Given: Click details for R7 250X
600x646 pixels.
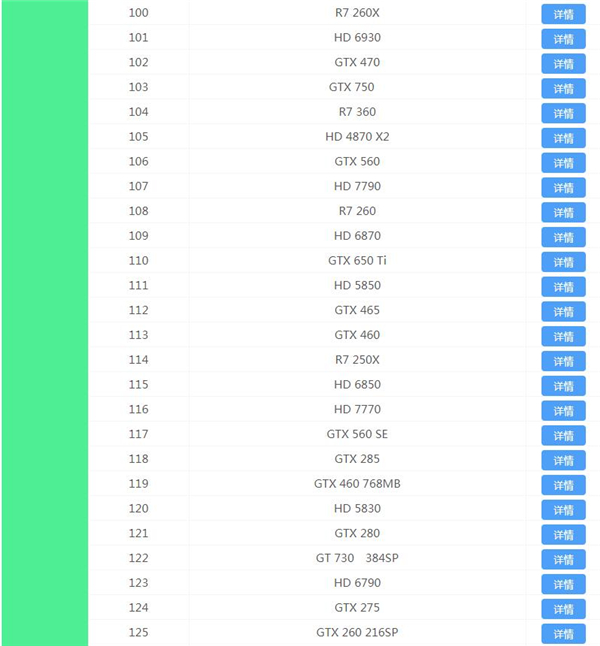Looking at the screenshot, I should pos(563,361).
